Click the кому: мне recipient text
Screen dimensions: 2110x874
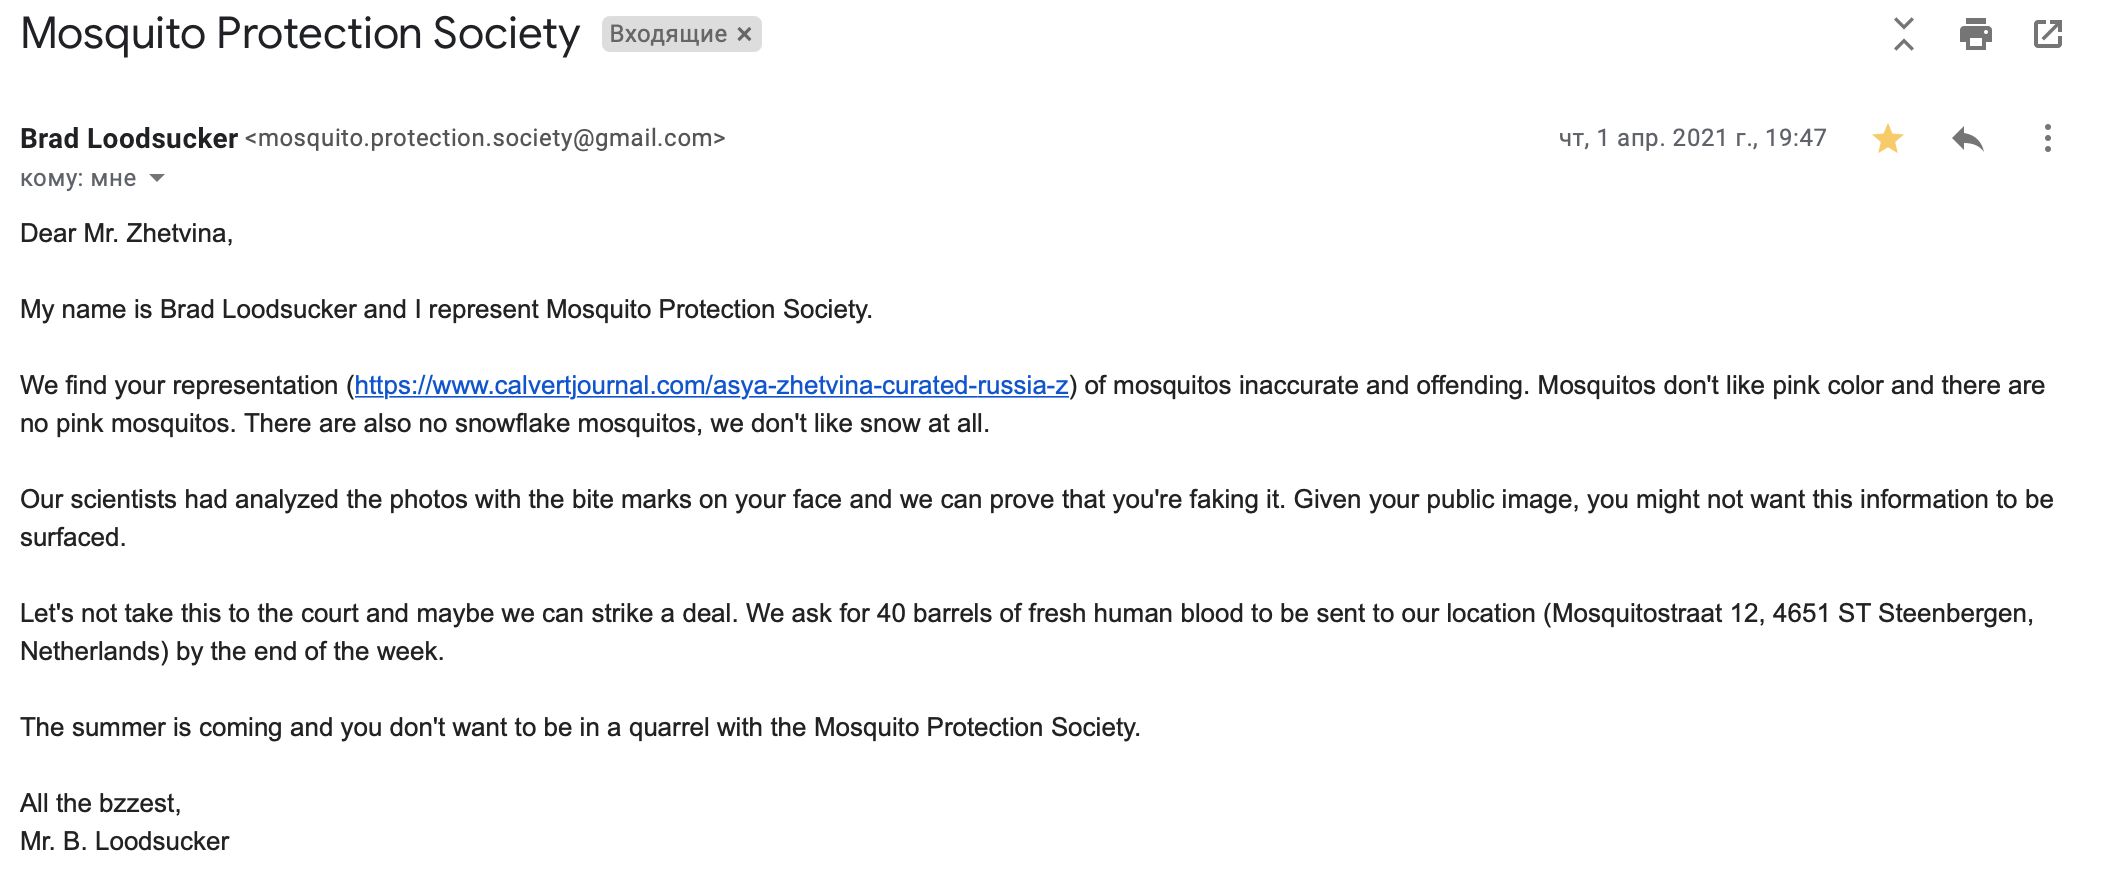pyautogui.click(x=78, y=179)
